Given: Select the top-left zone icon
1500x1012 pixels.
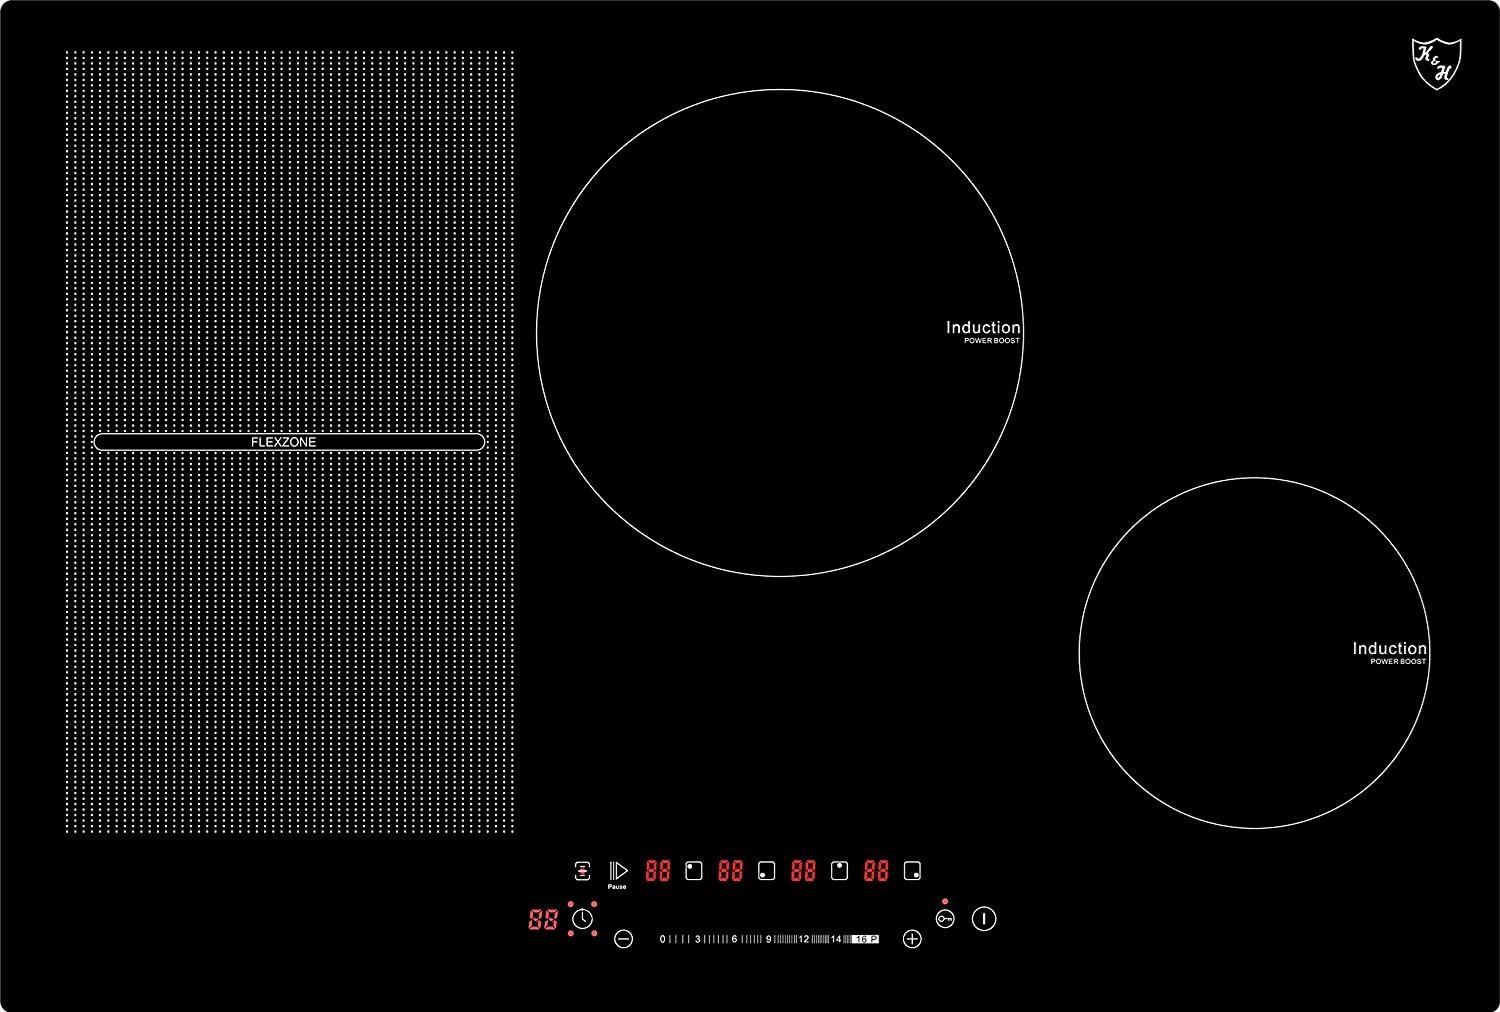Looking at the screenshot, I should point(693,871).
